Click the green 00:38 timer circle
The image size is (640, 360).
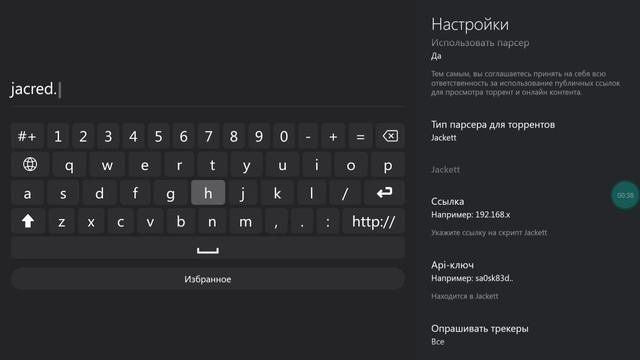click(625, 195)
